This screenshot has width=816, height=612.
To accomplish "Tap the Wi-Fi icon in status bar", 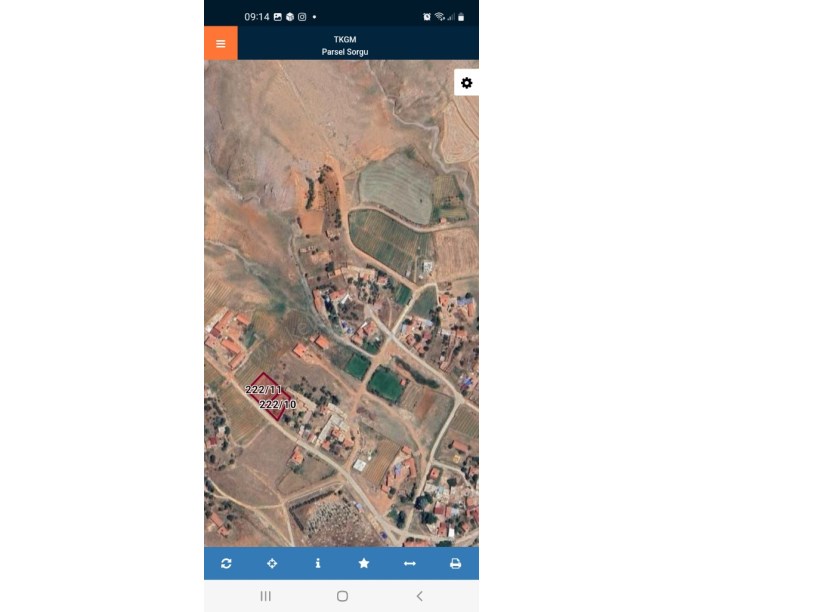I will pyautogui.click(x=440, y=17).
